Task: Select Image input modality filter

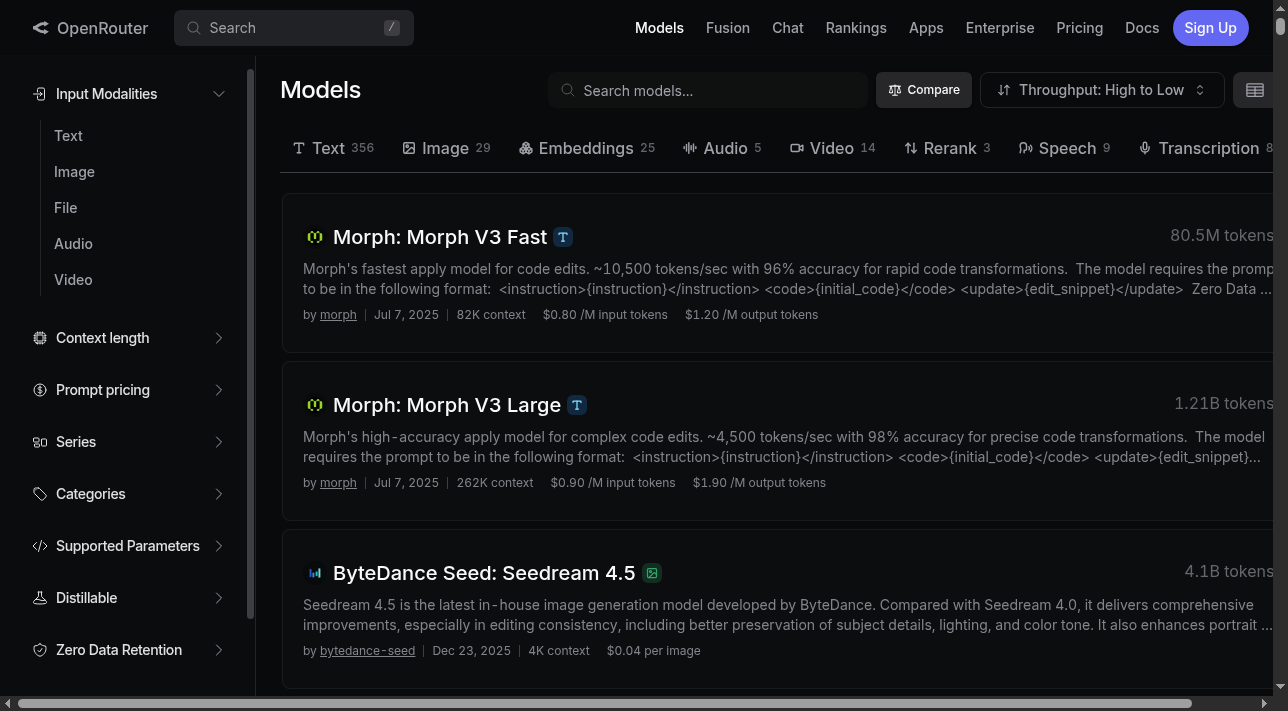Action: [74, 172]
